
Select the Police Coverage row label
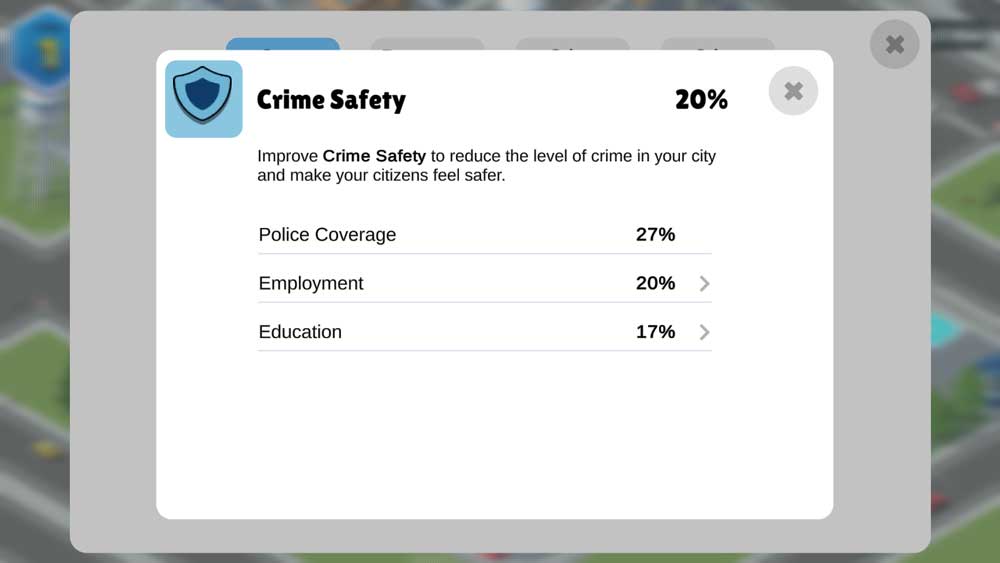(x=327, y=235)
